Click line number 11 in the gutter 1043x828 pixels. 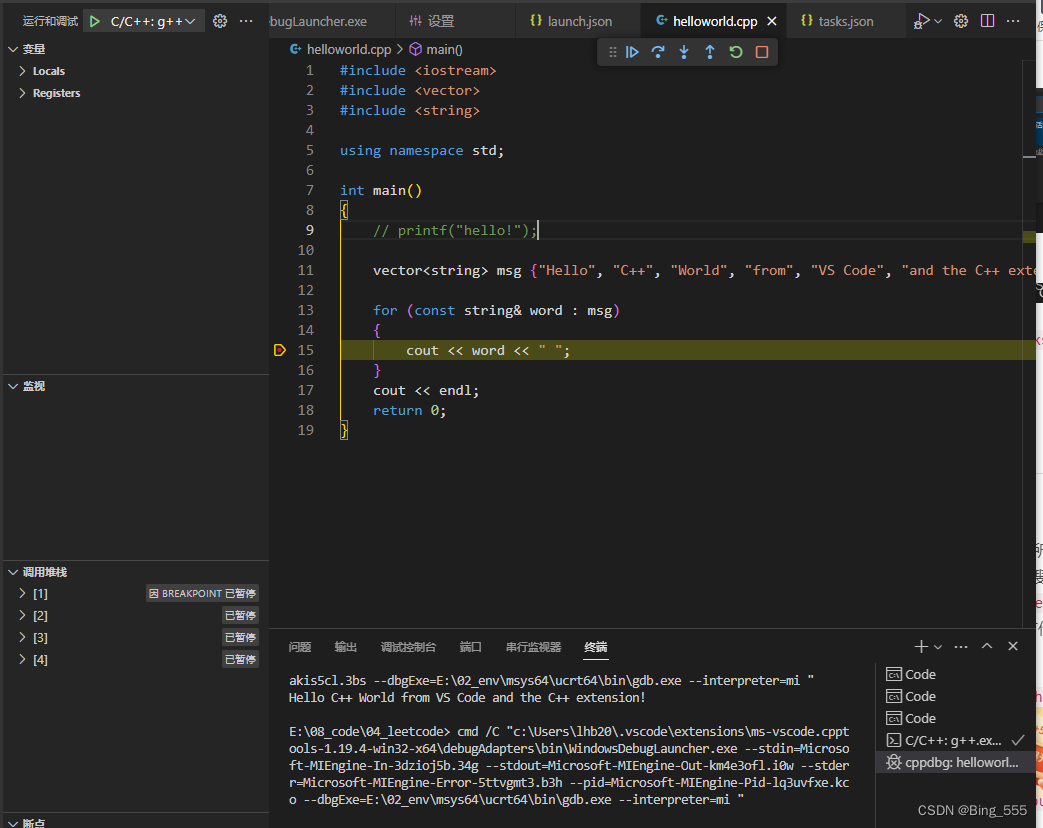pyautogui.click(x=305, y=271)
